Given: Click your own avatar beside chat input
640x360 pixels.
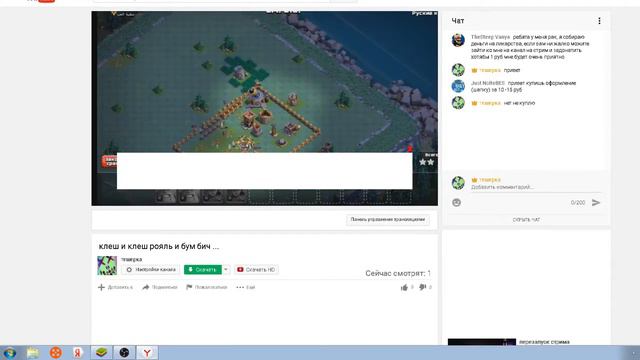Looking at the screenshot, I should tap(458, 183).
